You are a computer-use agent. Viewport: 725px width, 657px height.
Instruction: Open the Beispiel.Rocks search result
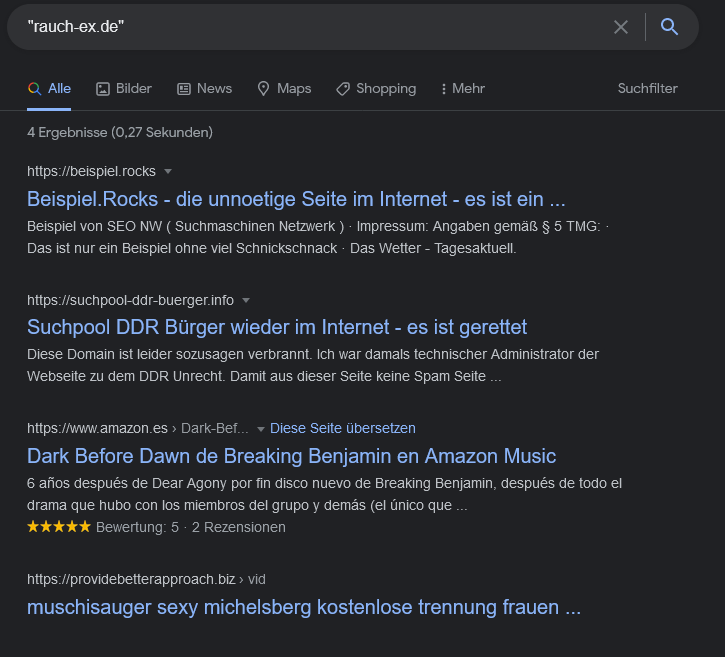pos(296,198)
